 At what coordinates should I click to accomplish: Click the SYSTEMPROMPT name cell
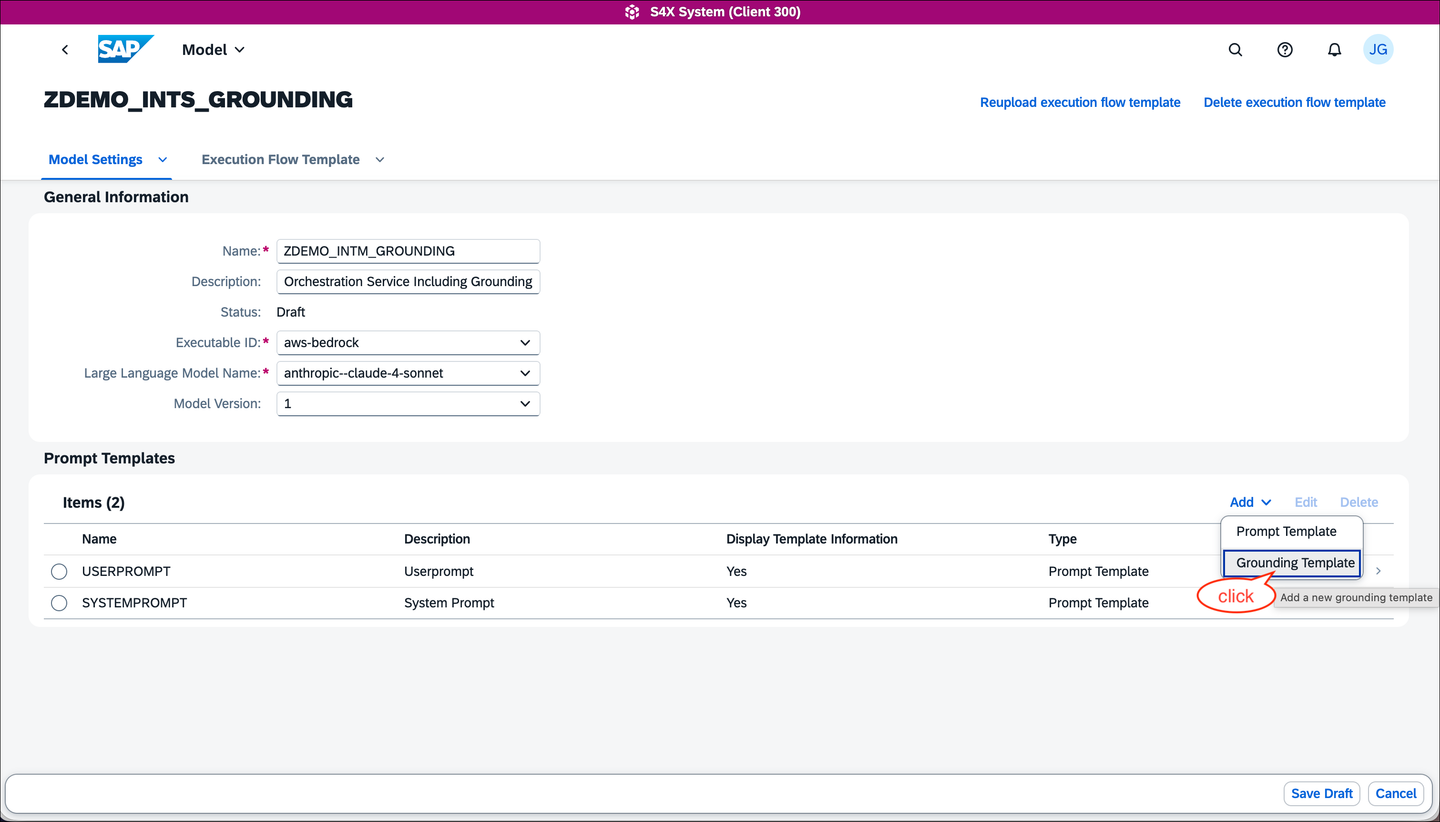click(134, 603)
